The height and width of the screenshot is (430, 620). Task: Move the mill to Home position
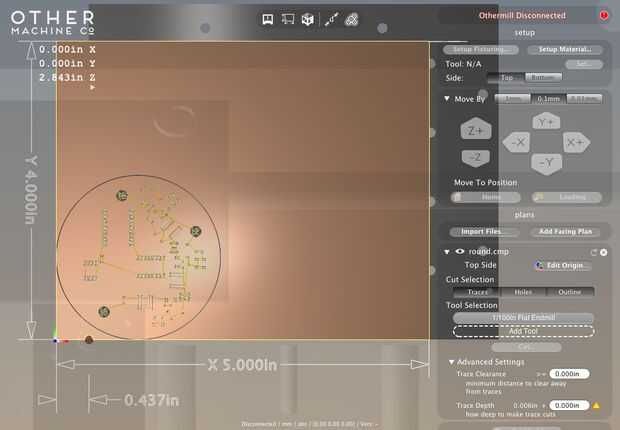(486, 197)
